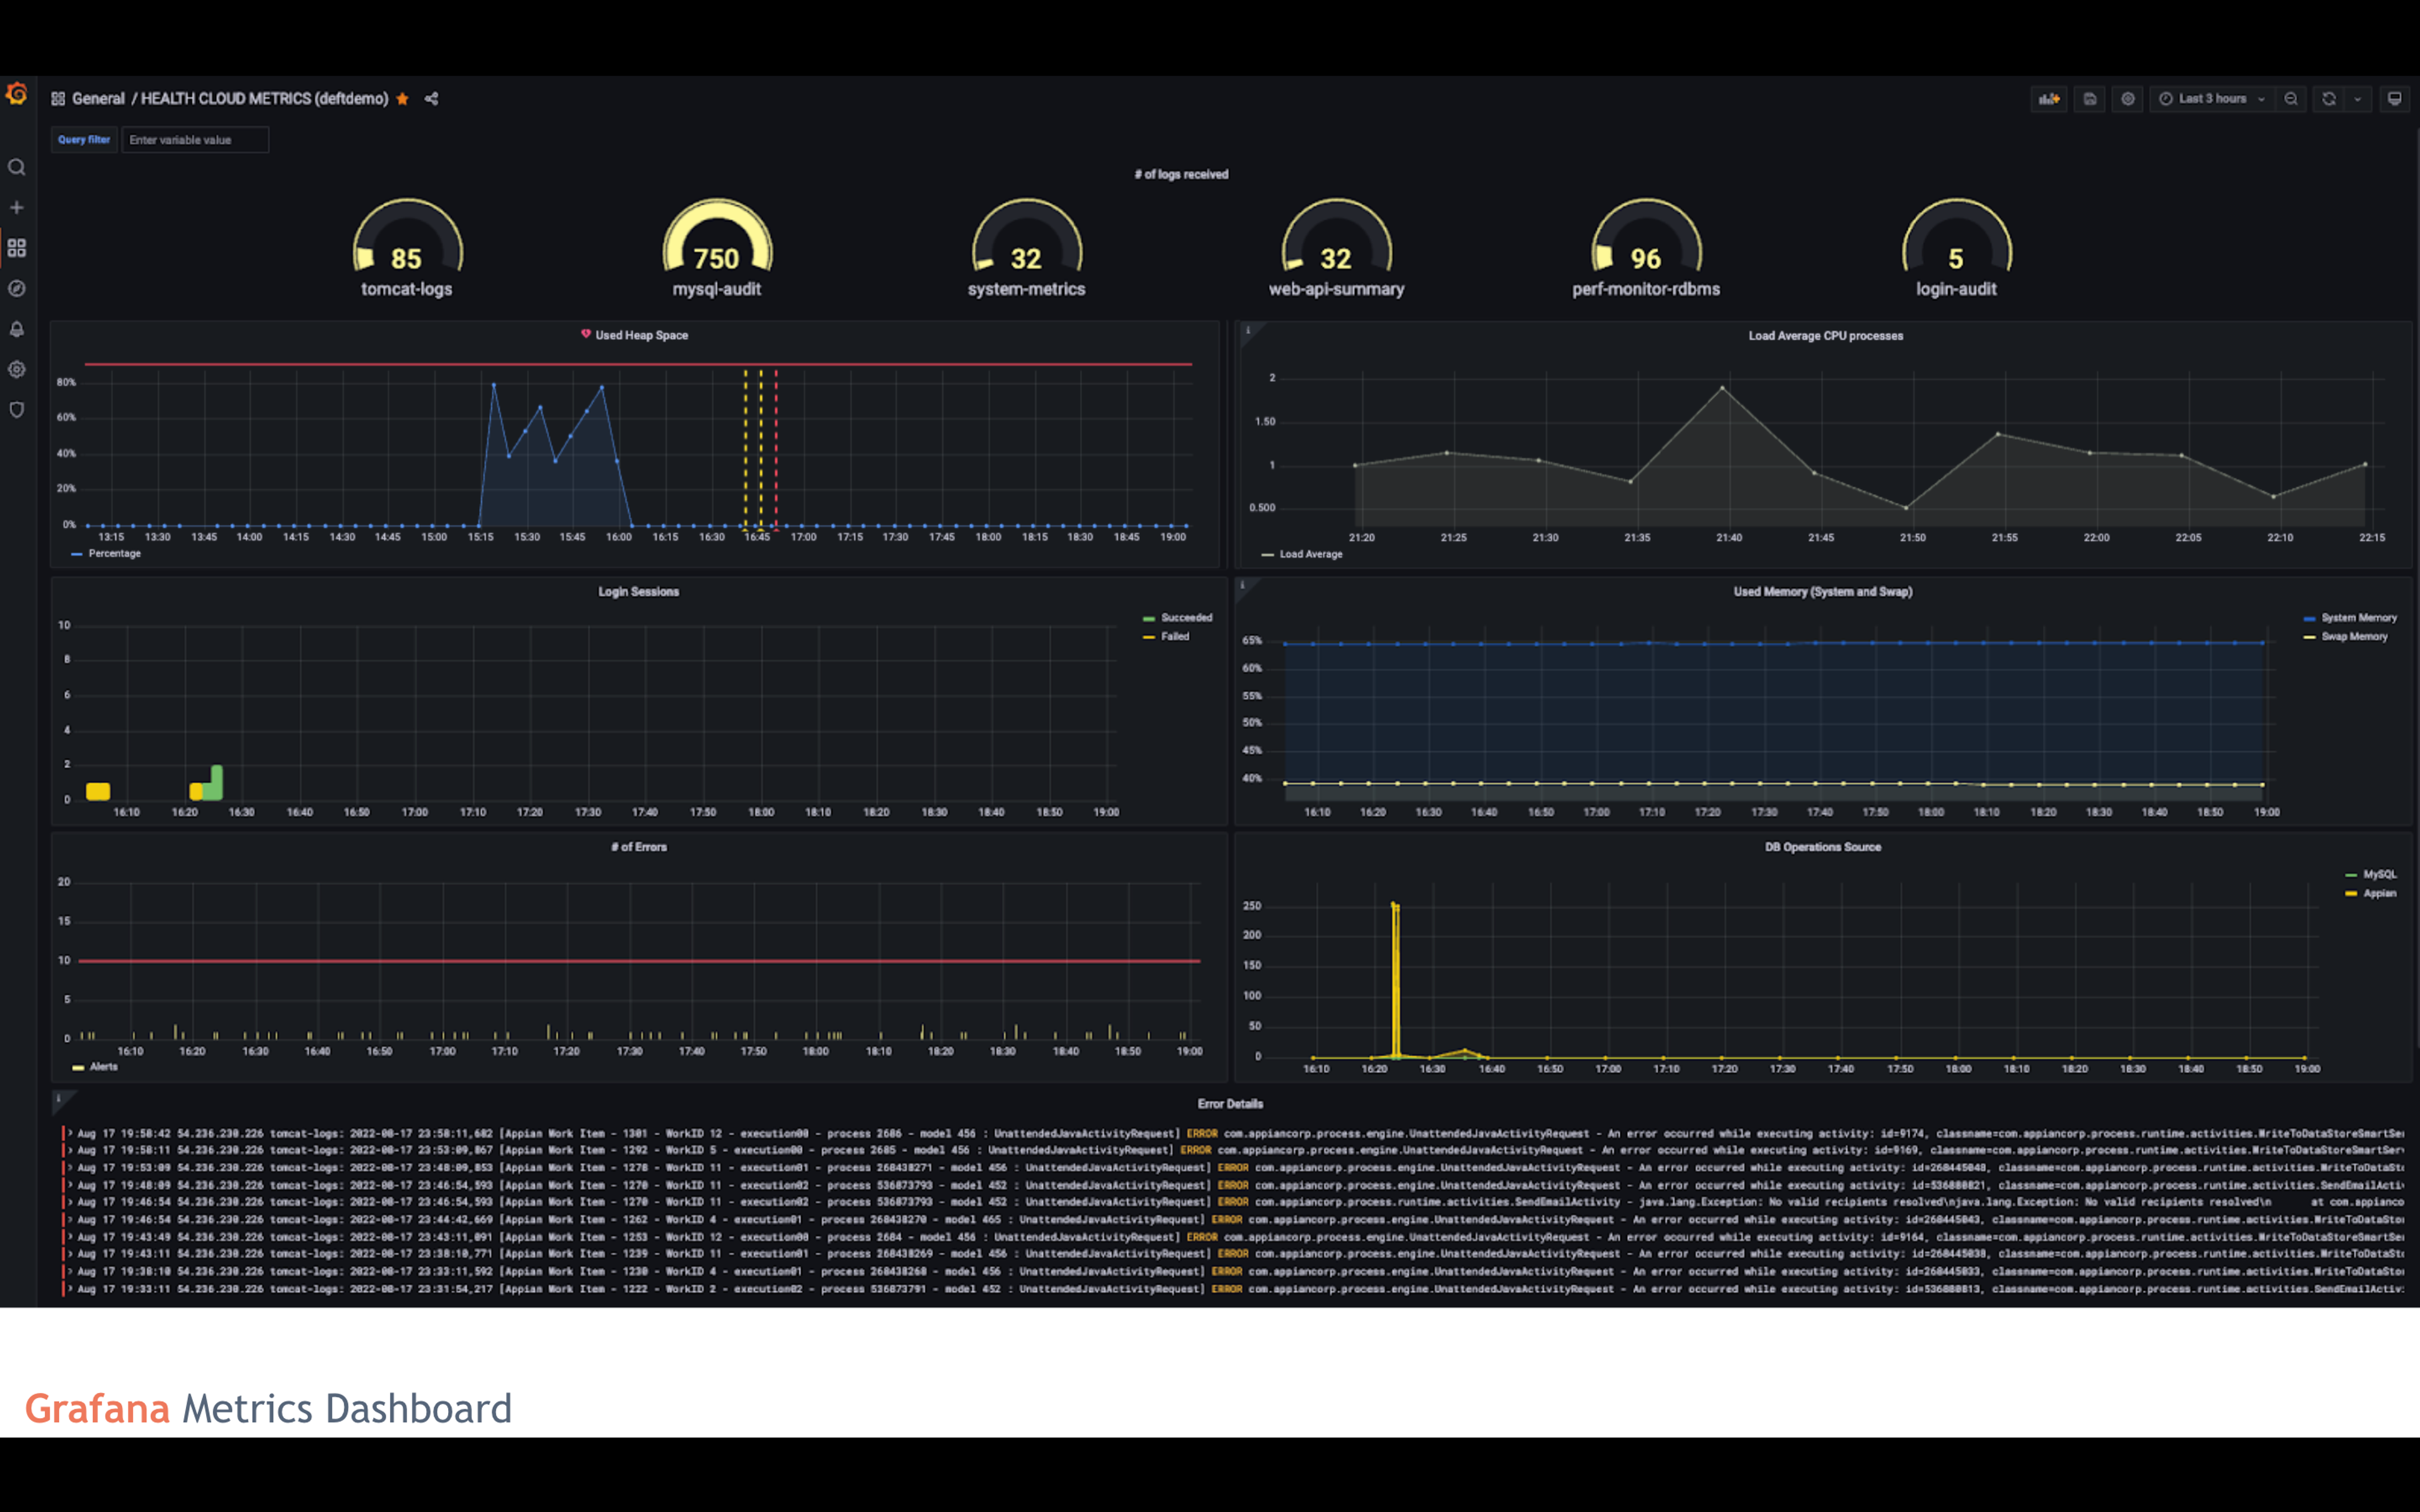Click the Succeeded legend green color swatch
This screenshot has width=2420, height=1512.
point(1149,619)
